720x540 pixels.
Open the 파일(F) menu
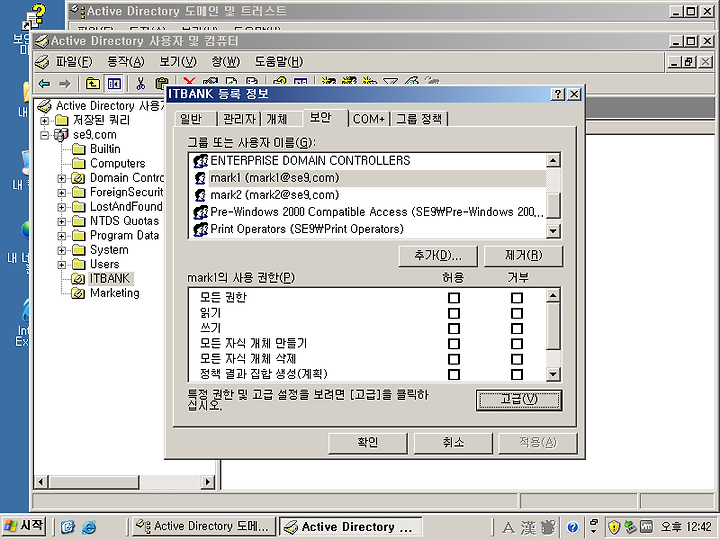(x=74, y=62)
